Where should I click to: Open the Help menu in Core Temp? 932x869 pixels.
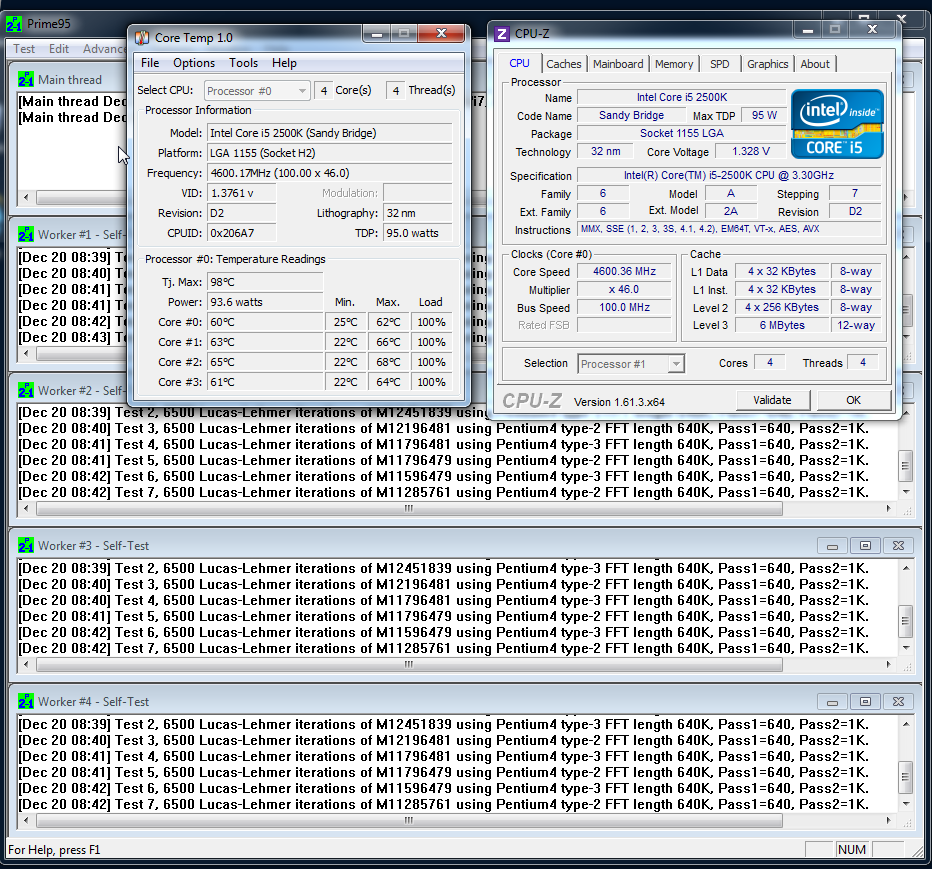[284, 63]
